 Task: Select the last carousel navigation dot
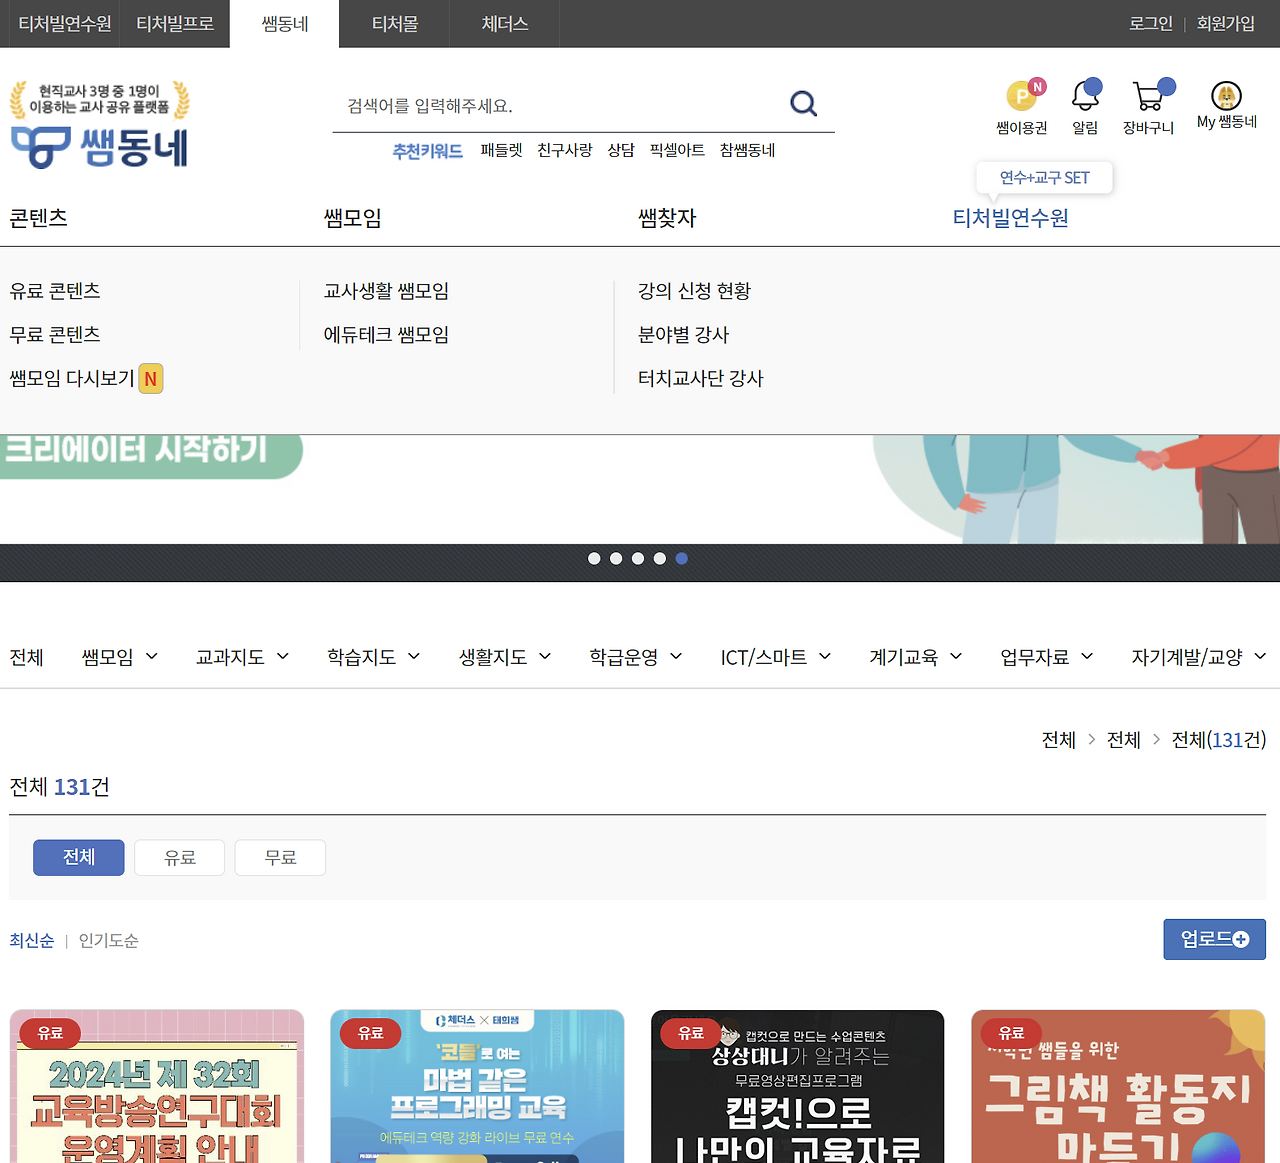(x=681, y=558)
